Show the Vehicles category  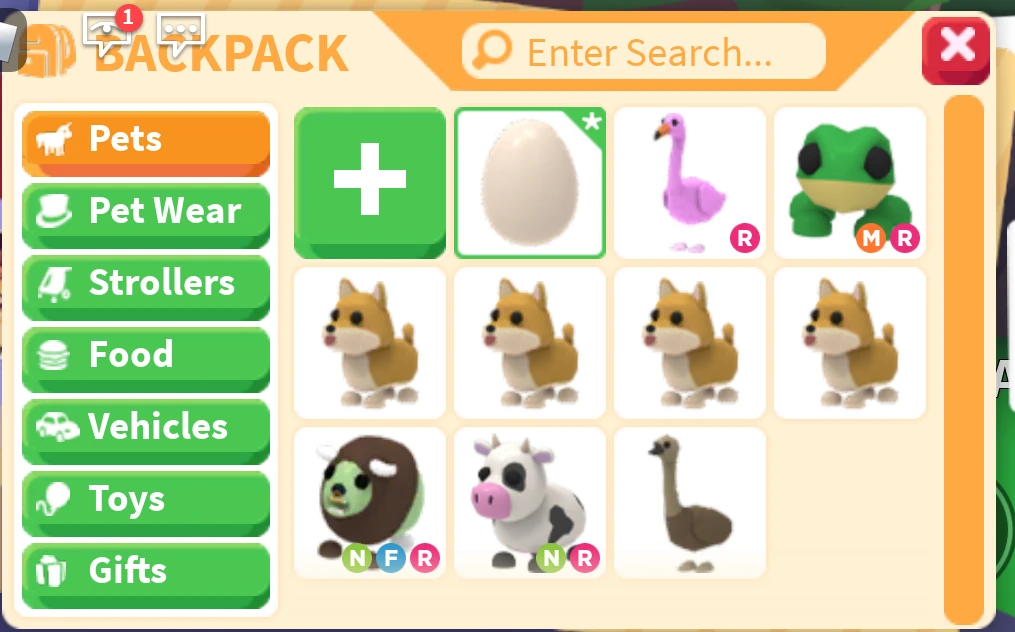146,431
